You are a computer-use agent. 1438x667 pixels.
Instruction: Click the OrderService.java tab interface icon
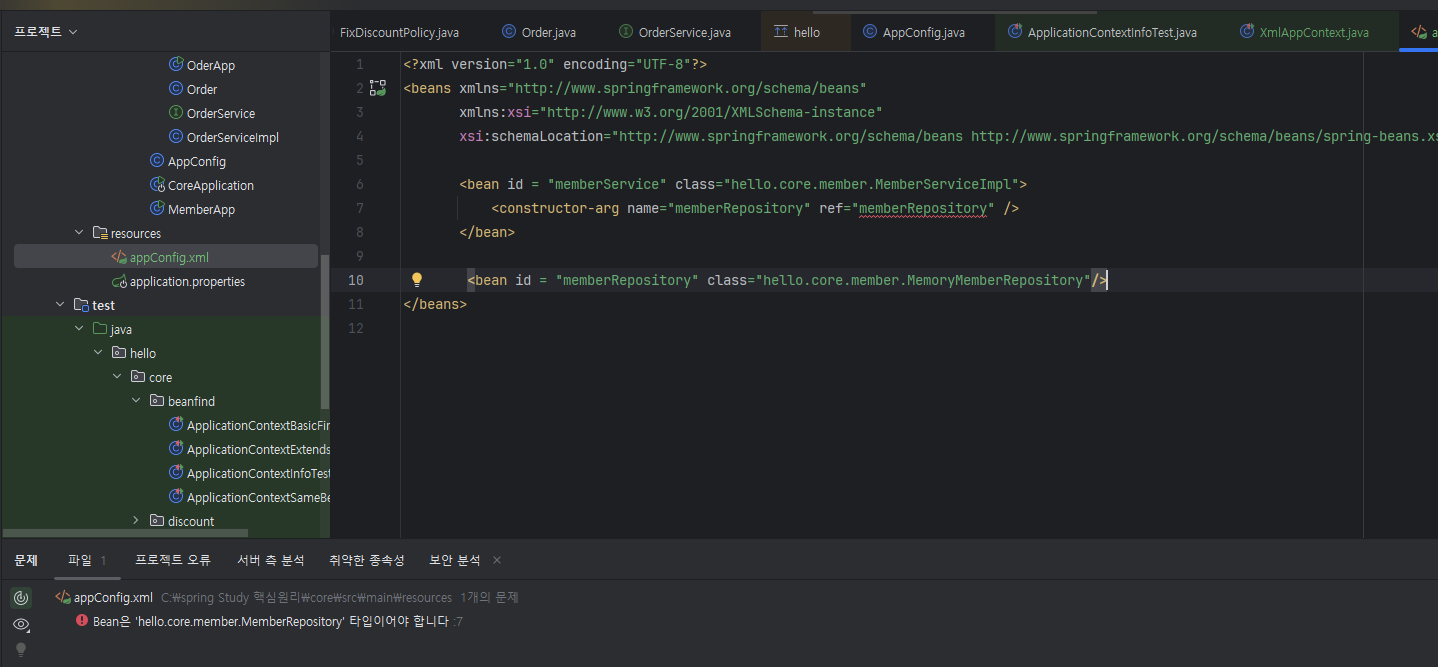(x=626, y=32)
